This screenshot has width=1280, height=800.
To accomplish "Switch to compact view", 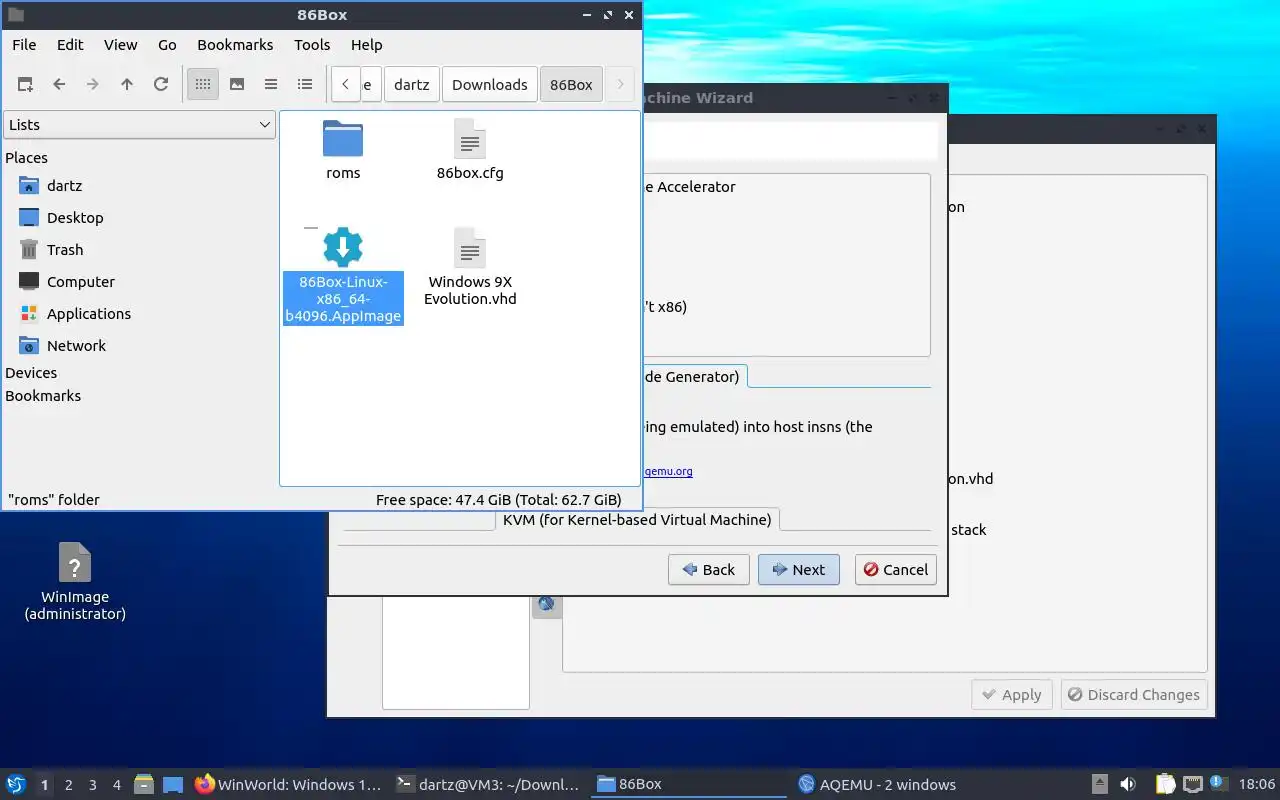I will 271,85.
